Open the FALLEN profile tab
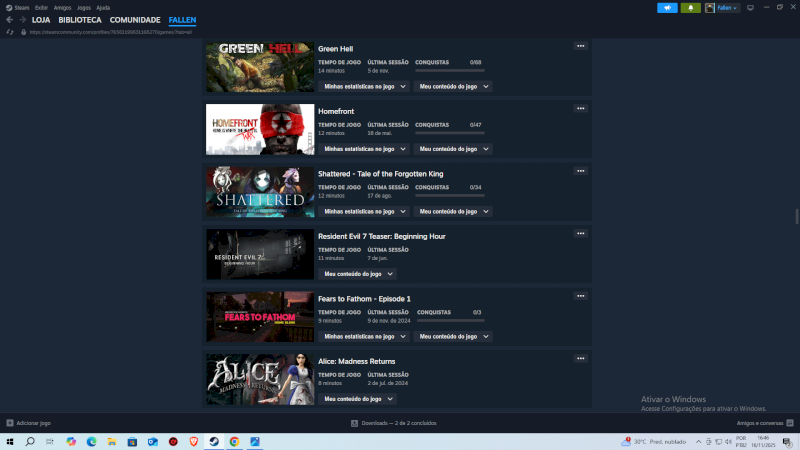 coord(183,20)
